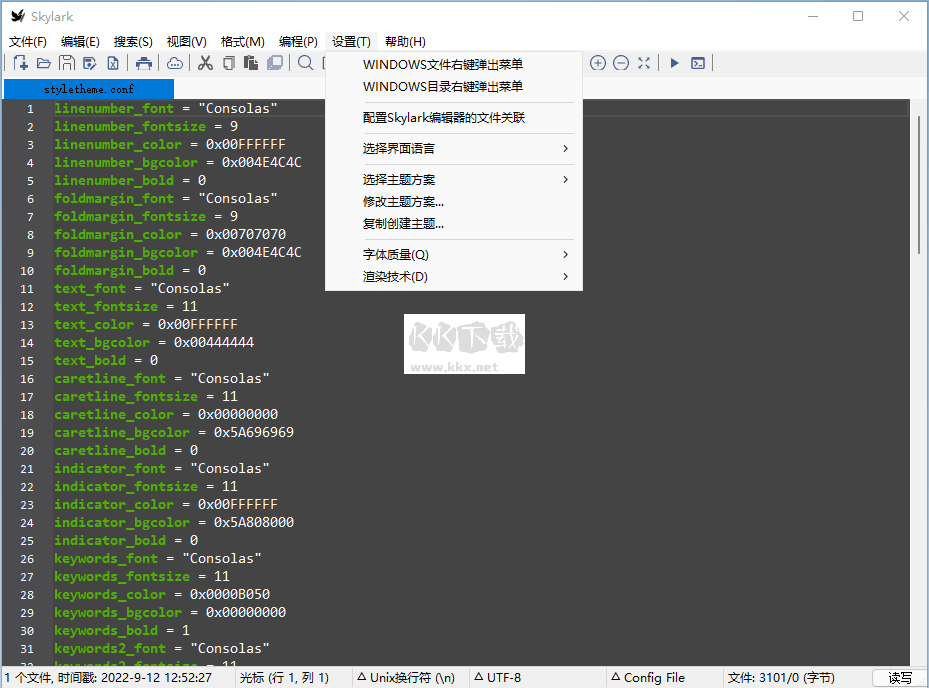
Task: Open the 文件(F) menu
Action: click(26, 41)
